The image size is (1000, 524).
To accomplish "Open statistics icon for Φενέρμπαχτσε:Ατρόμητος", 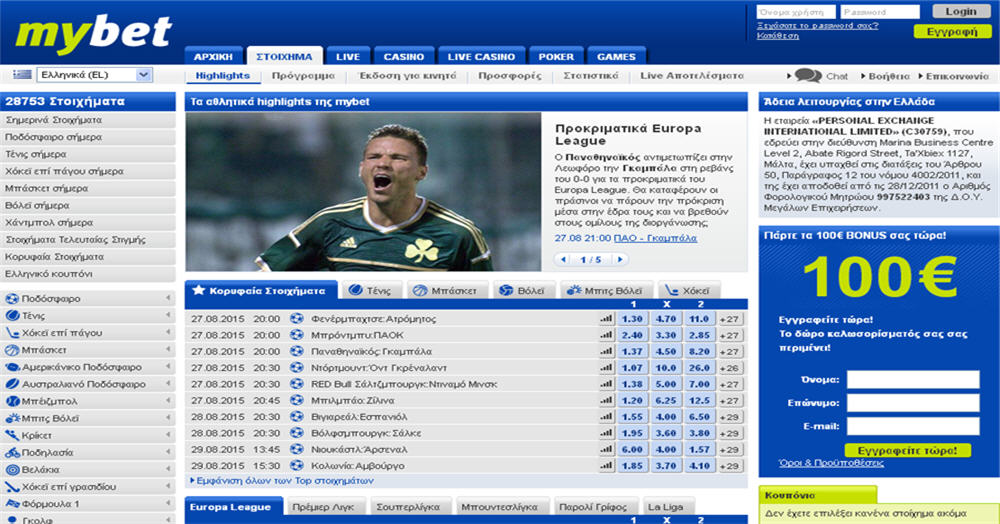I will [x=606, y=319].
